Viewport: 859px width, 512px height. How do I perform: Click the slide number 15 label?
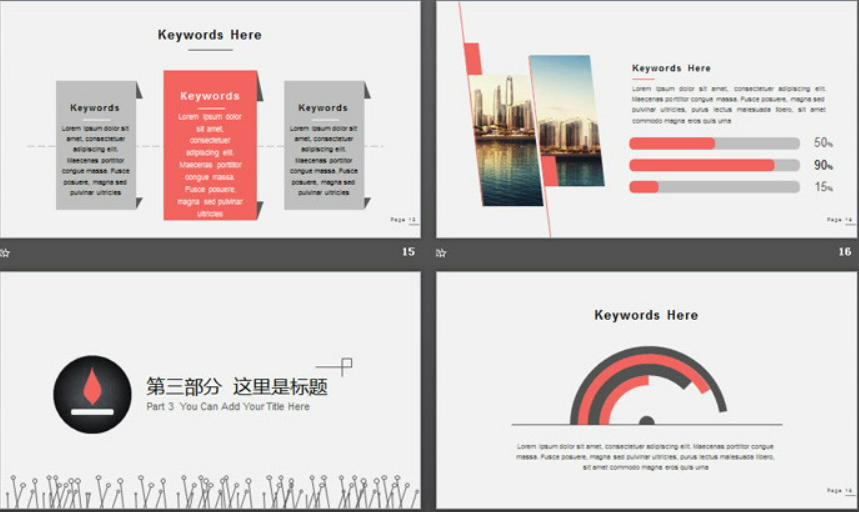[408, 252]
